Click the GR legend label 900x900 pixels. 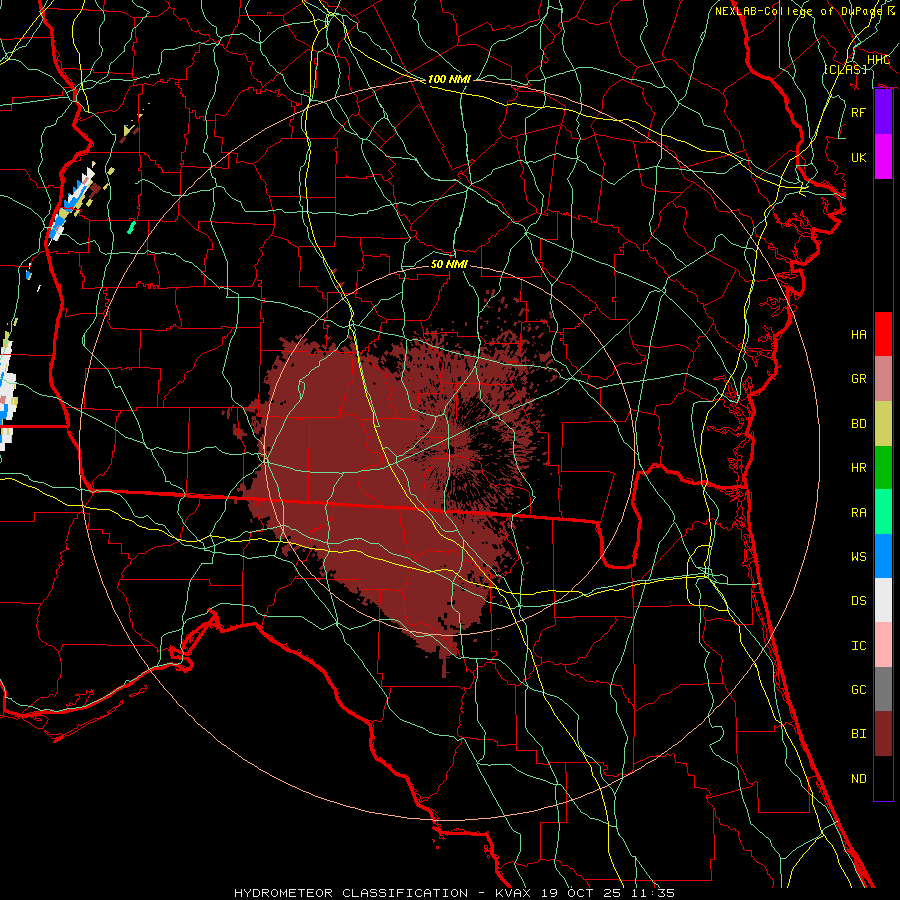(x=859, y=379)
